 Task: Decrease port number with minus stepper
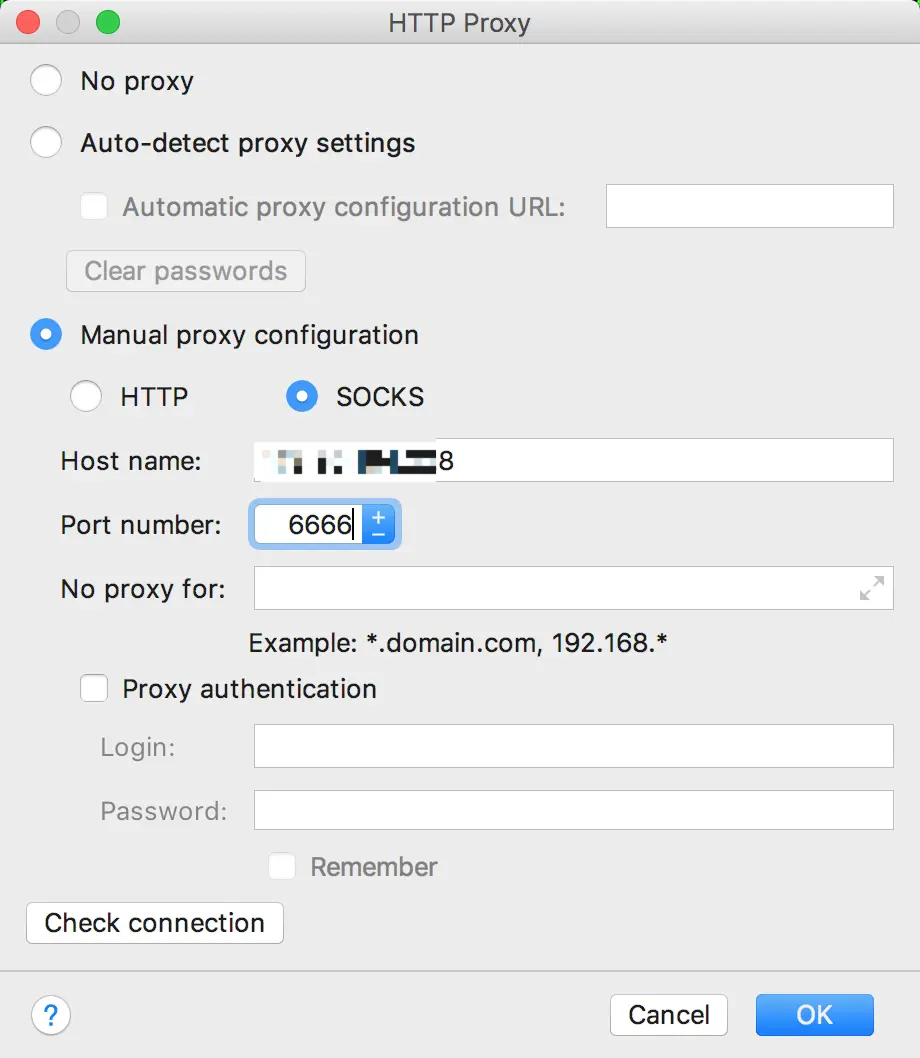[x=379, y=534]
